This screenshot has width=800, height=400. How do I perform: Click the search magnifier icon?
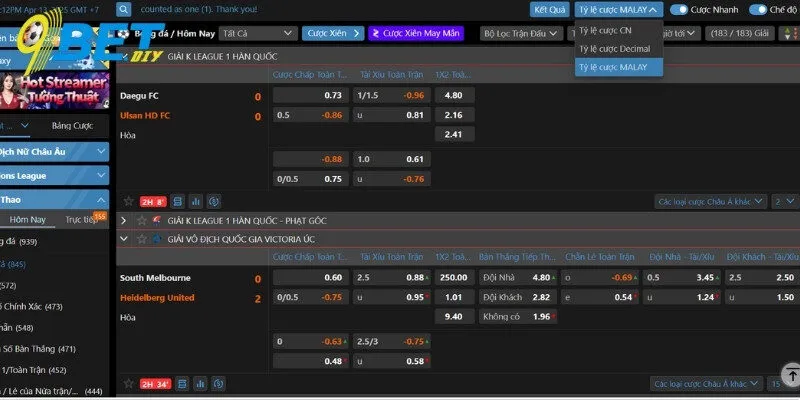coord(123,9)
